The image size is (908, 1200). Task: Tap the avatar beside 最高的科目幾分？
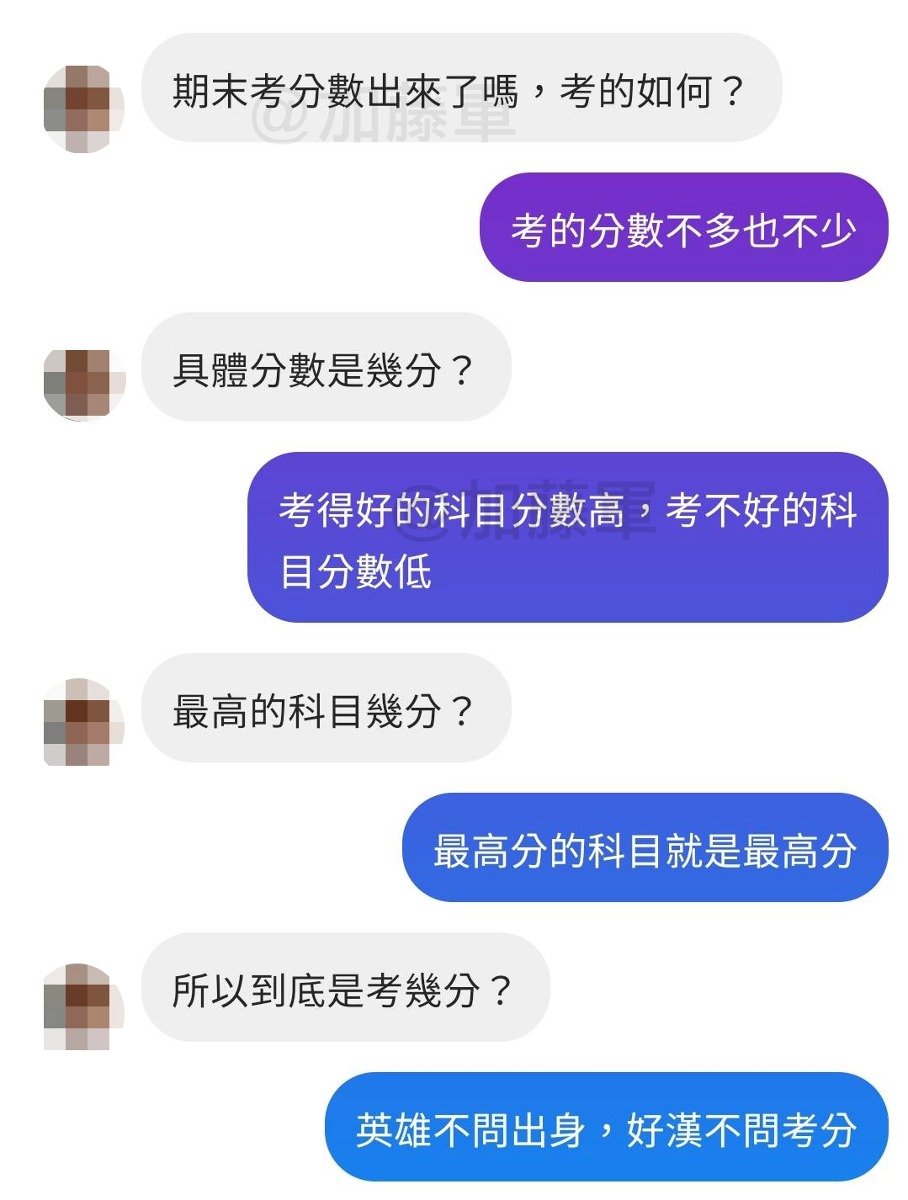coord(84,723)
